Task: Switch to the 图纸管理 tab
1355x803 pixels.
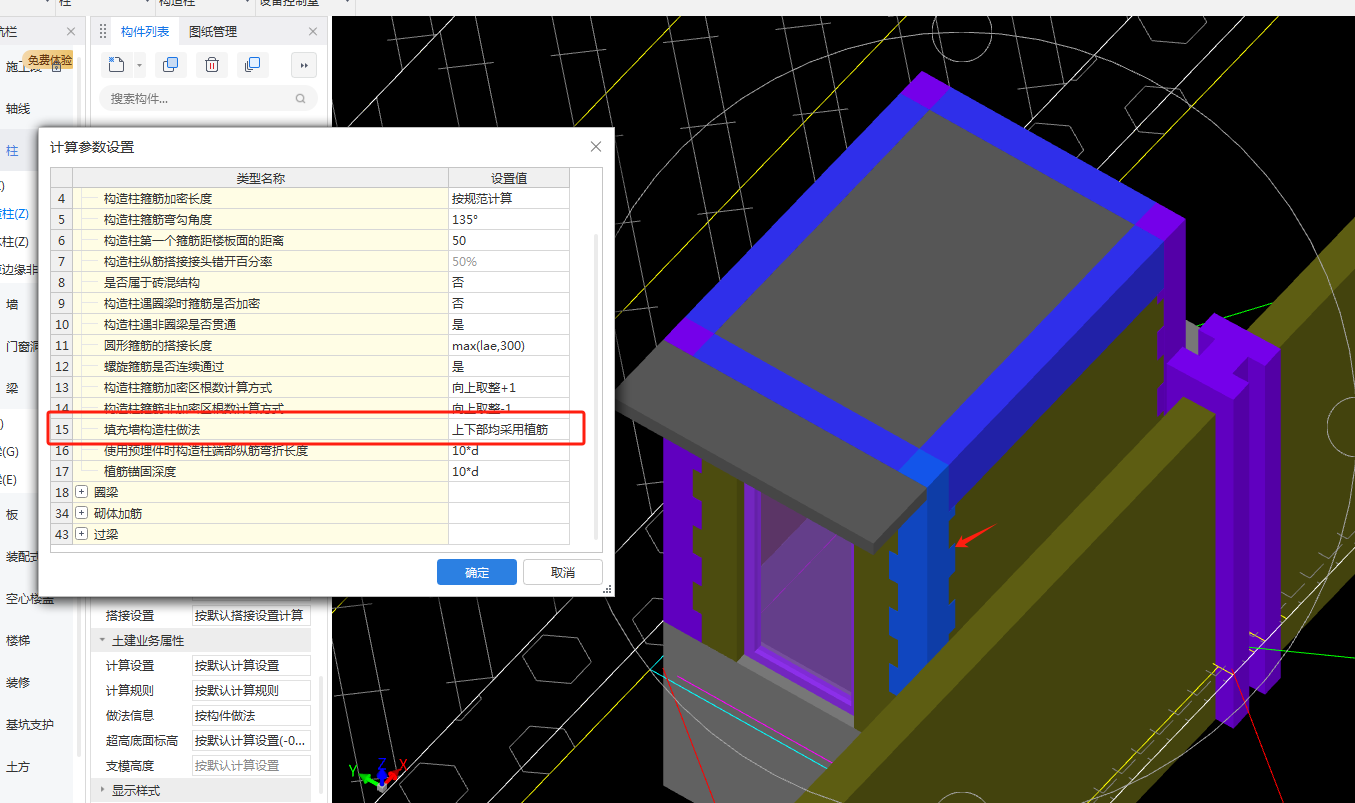Action: coord(213,32)
